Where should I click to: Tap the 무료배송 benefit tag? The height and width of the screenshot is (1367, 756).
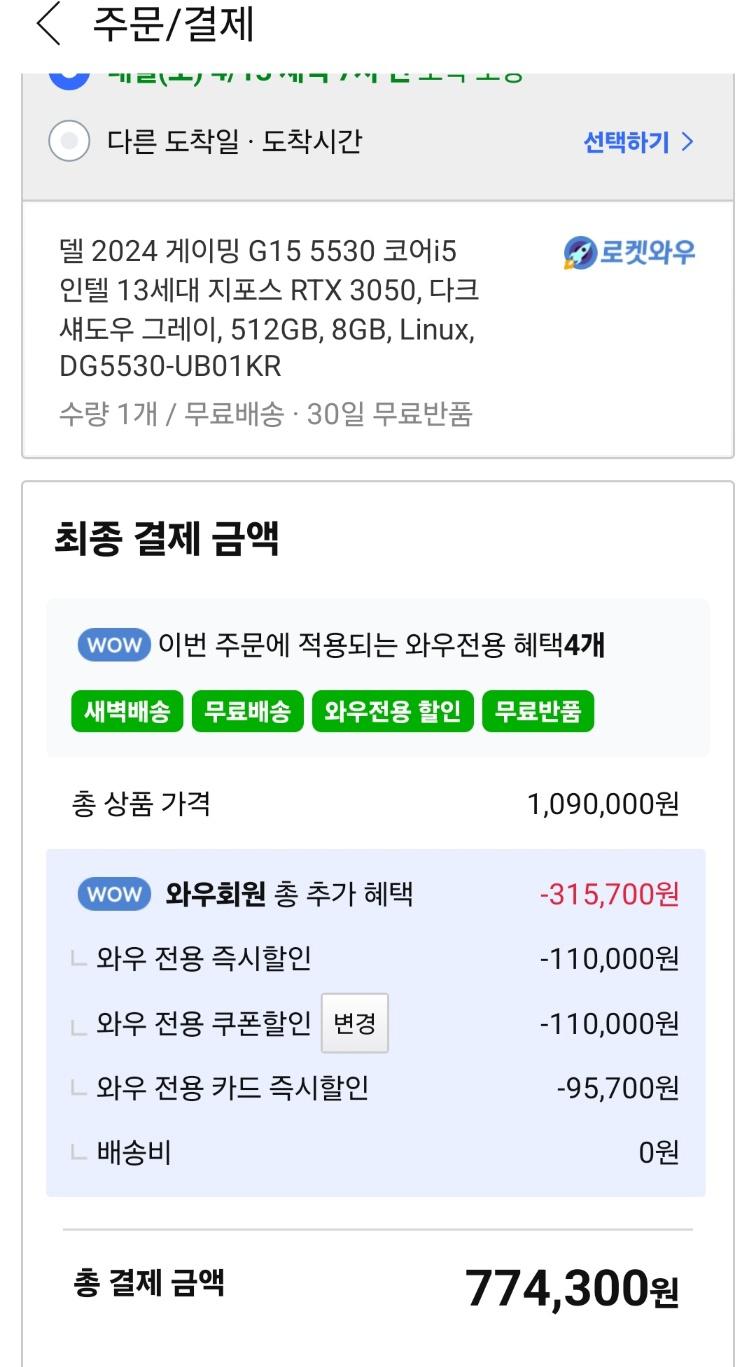[247, 712]
